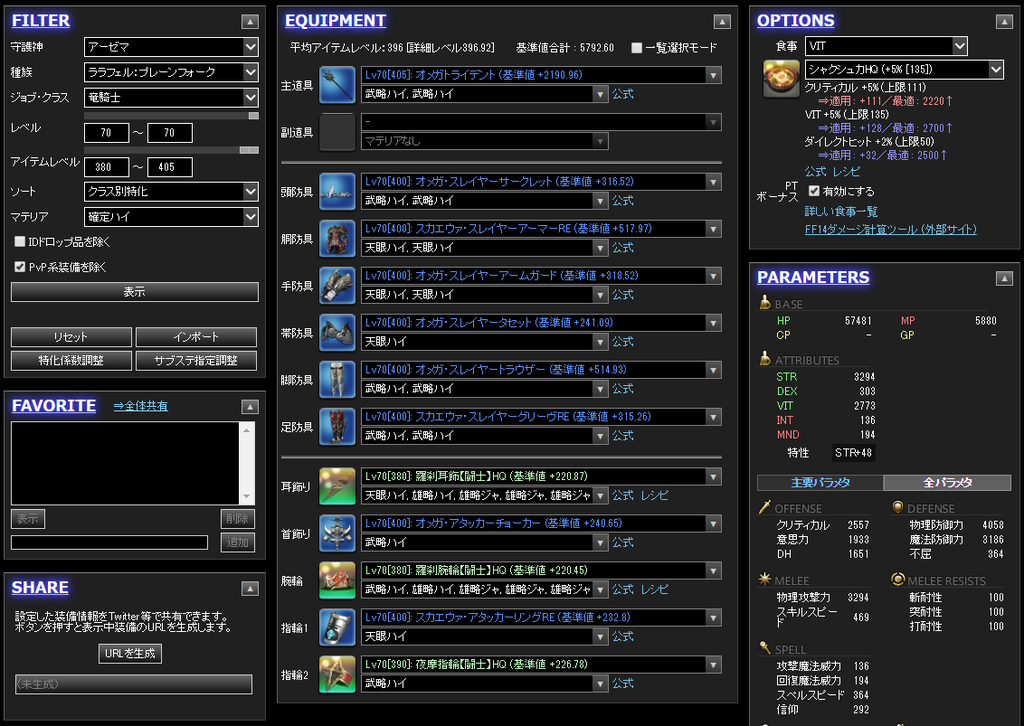Open the earring materia dropdown

click(485, 496)
